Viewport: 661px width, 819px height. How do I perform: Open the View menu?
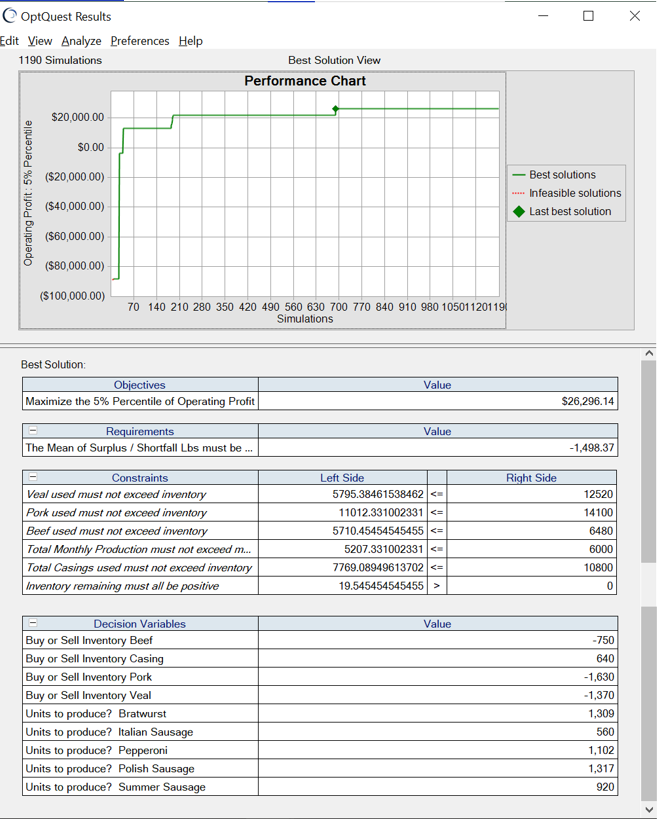pyautogui.click(x=40, y=41)
